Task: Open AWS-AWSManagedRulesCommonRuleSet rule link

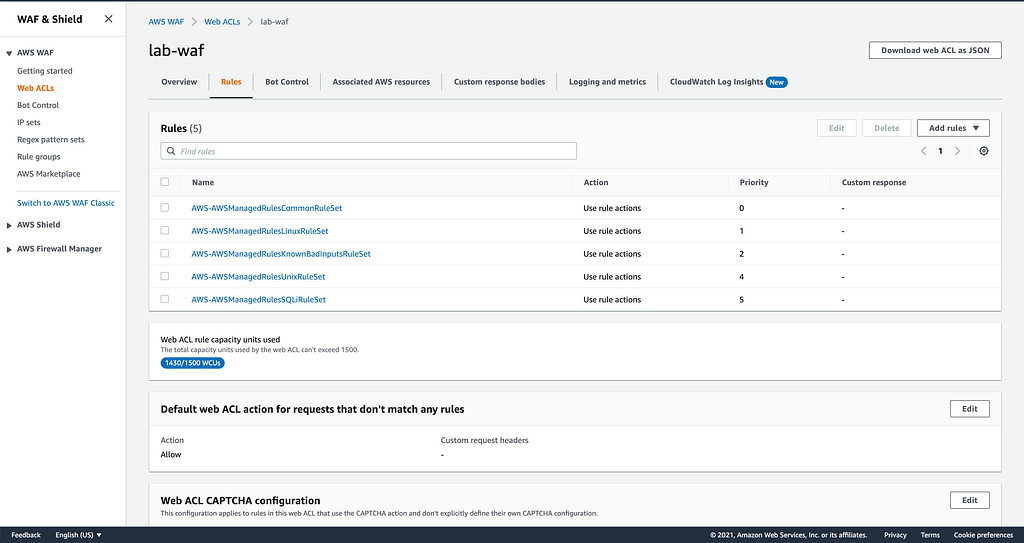Action: coord(266,208)
